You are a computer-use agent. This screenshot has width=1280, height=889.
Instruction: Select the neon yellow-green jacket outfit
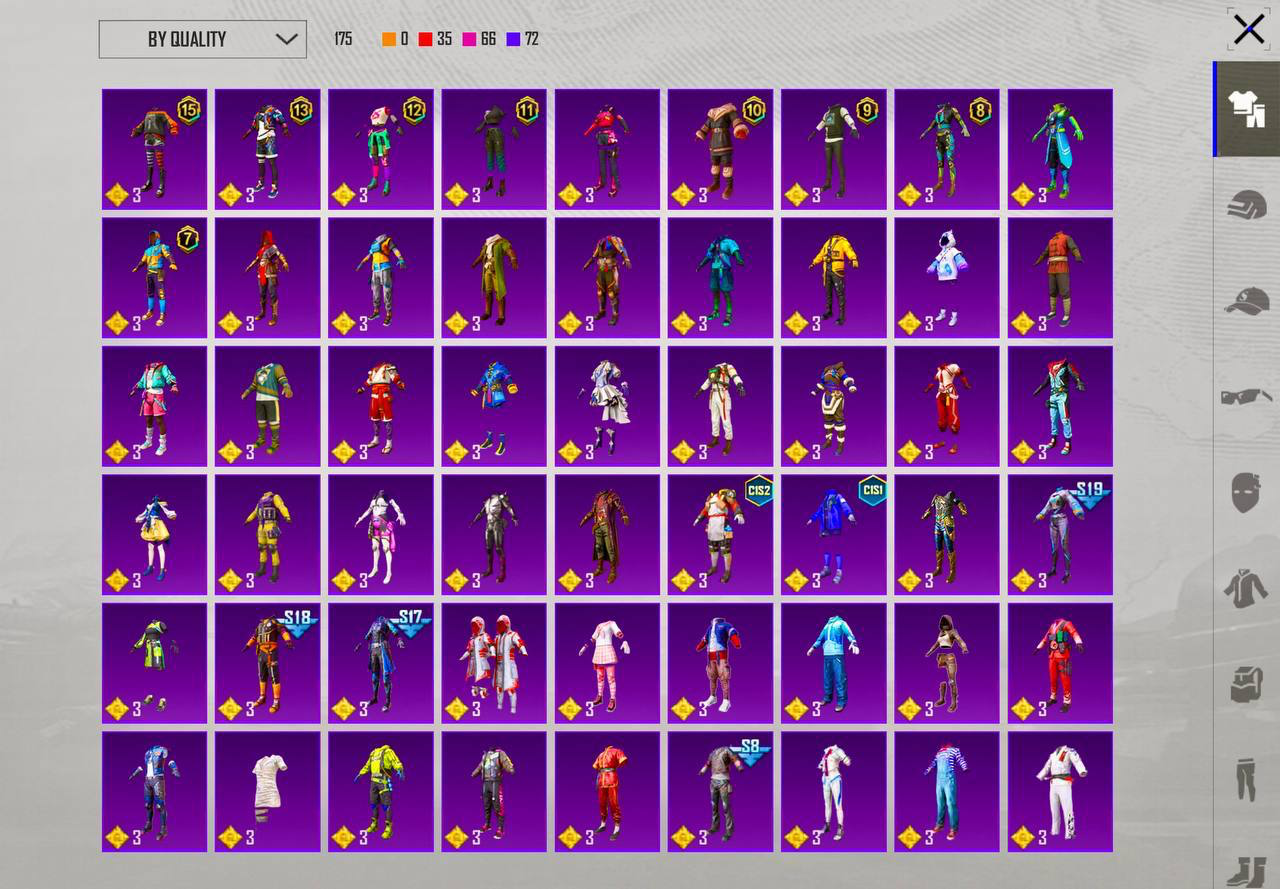pos(381,792)
